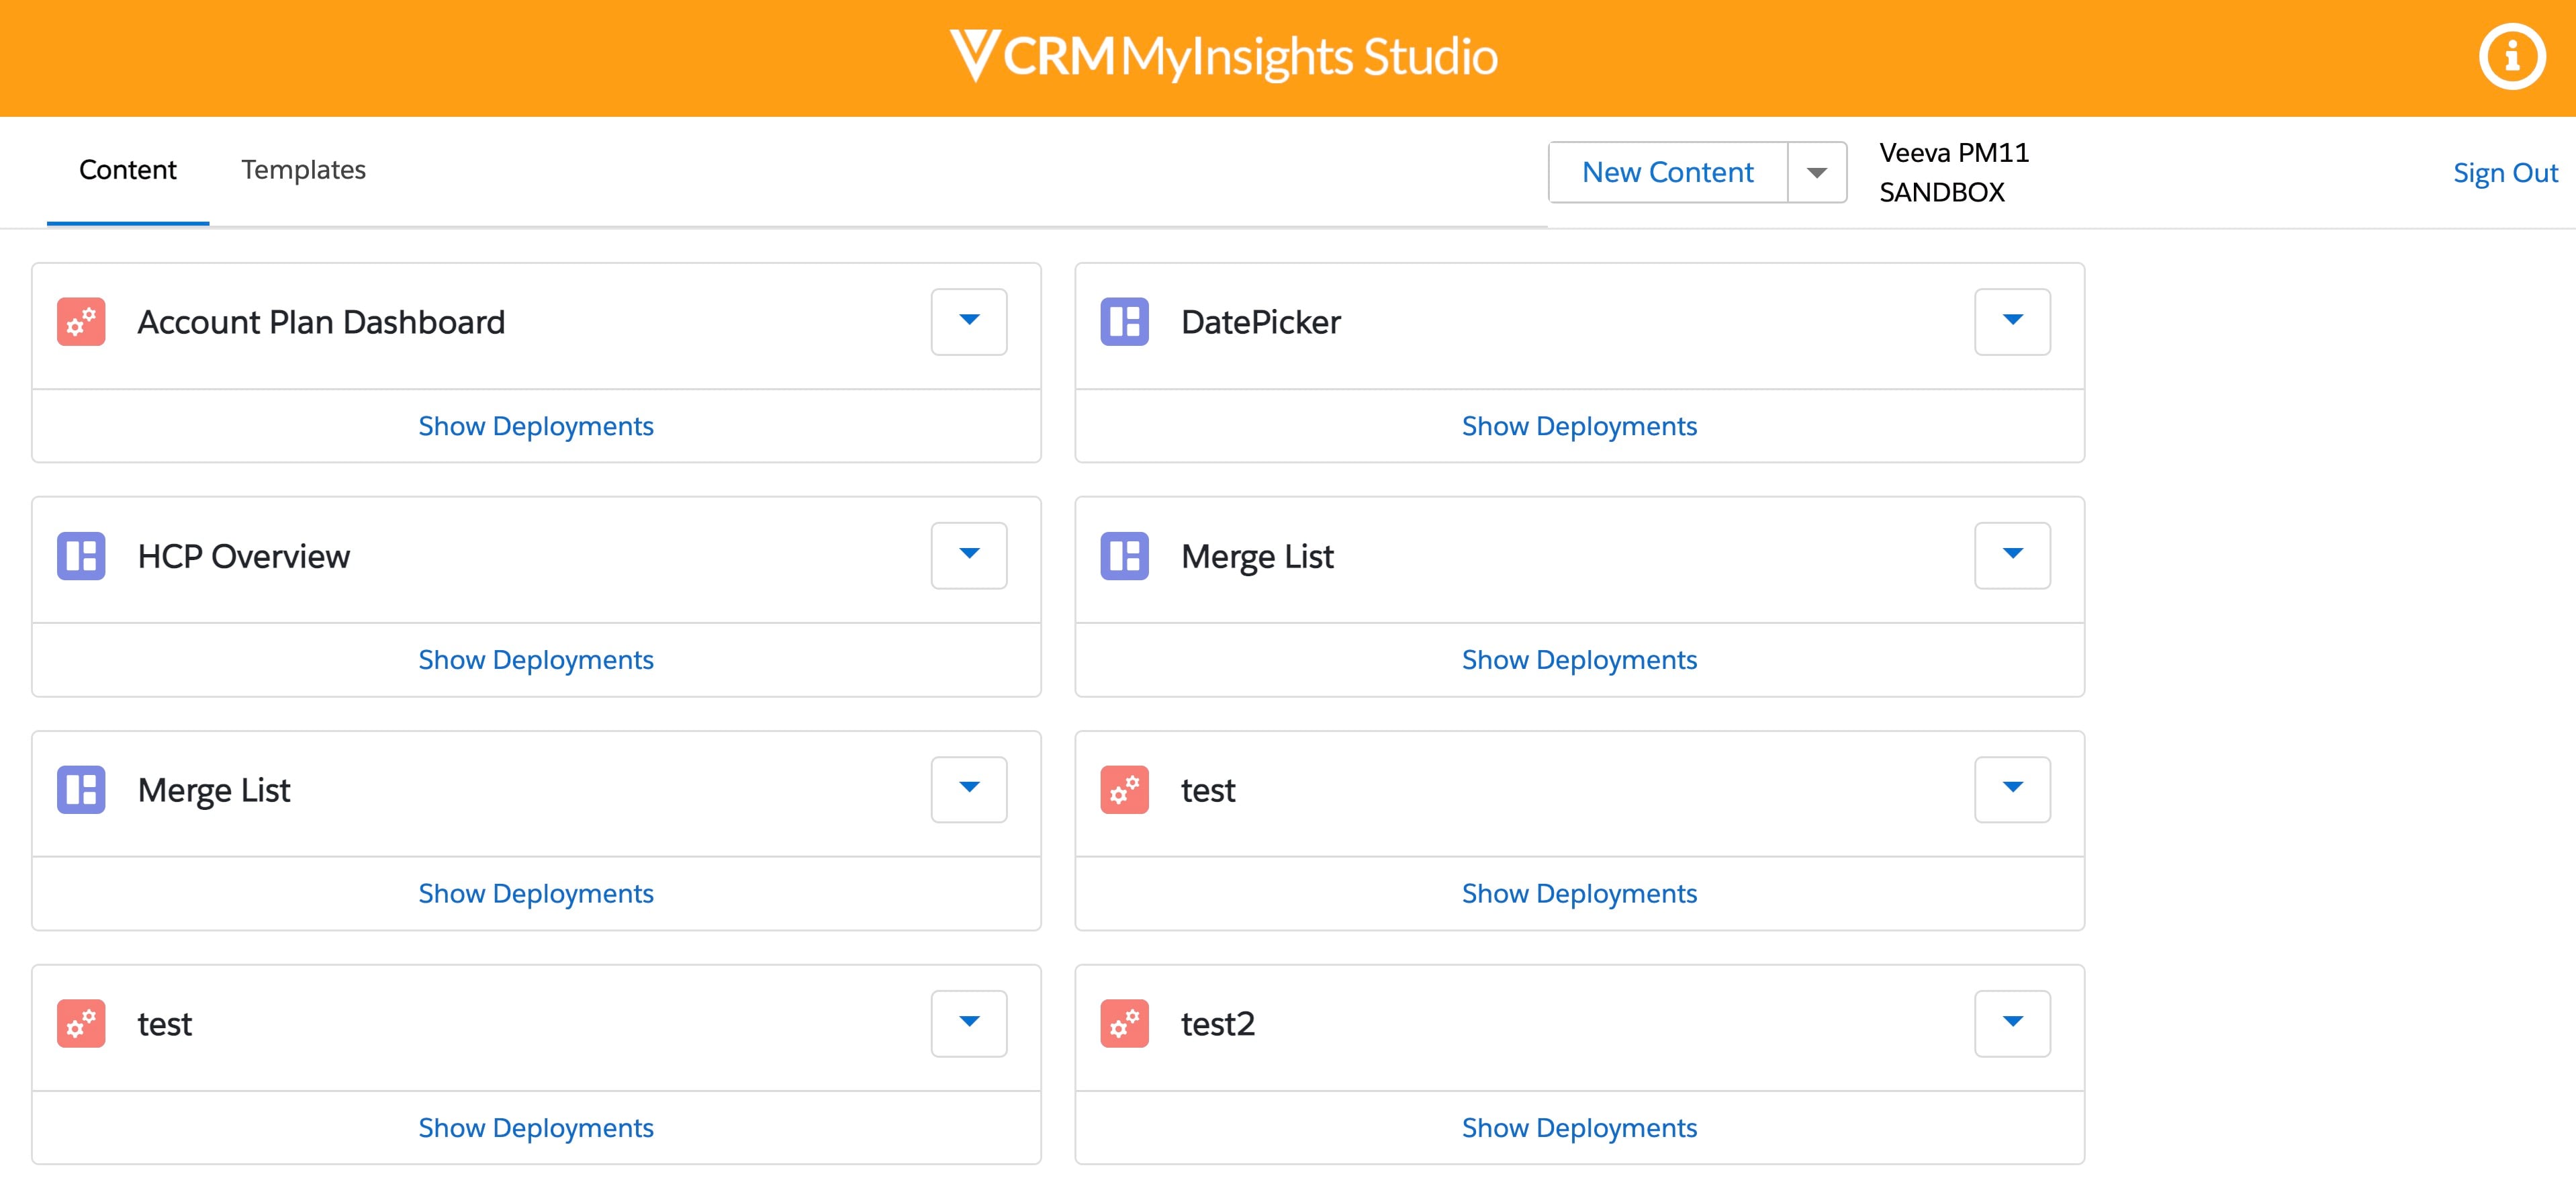Open the dropdown arrow for Account Plan Dashboard
Image resolution: width=2576 pixels, height=1182 pixels.
(x=968, y=322)
